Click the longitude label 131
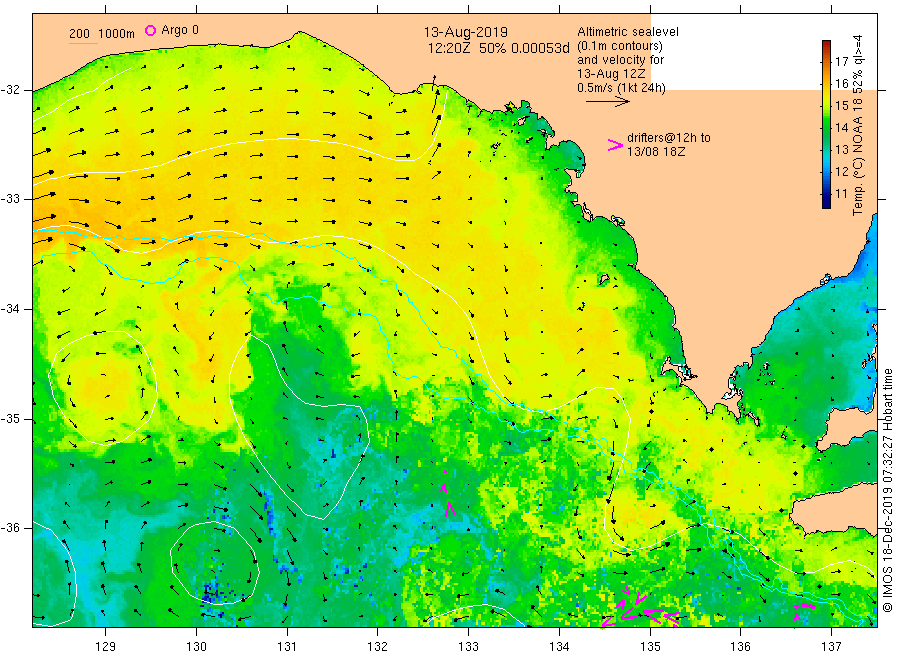 pos(287,647)
